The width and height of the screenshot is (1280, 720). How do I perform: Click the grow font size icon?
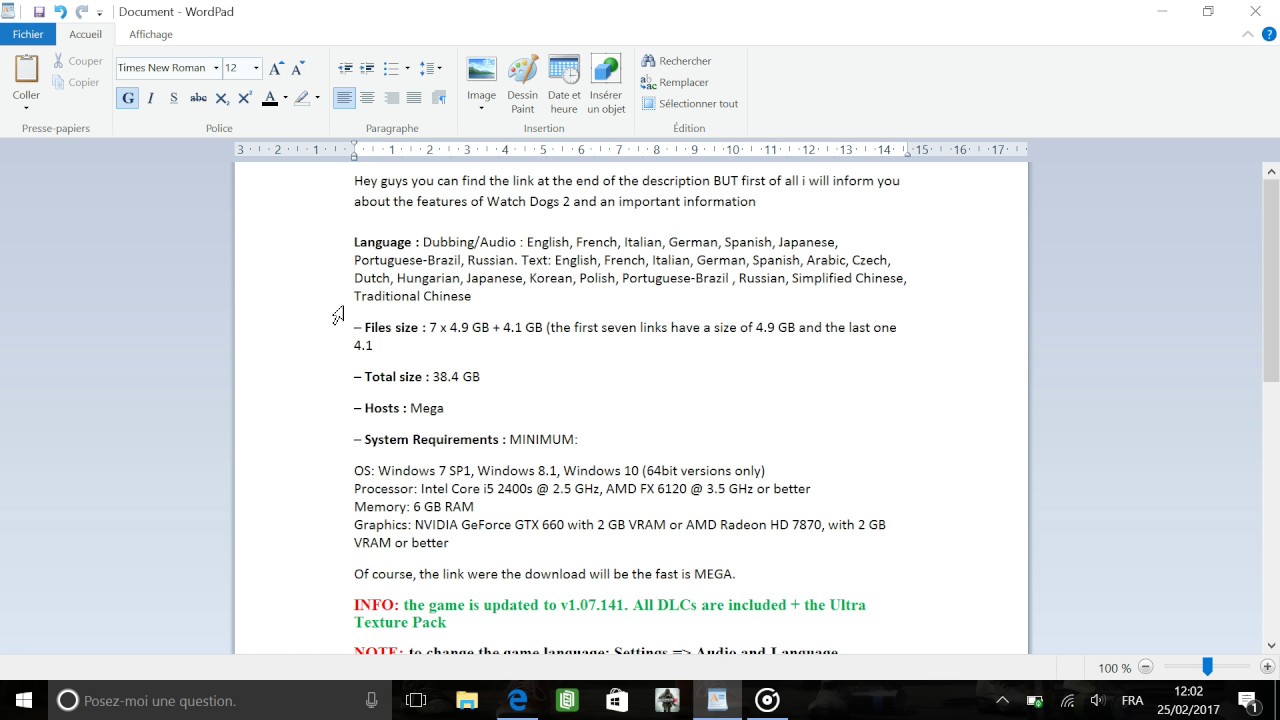pos(276,68)
